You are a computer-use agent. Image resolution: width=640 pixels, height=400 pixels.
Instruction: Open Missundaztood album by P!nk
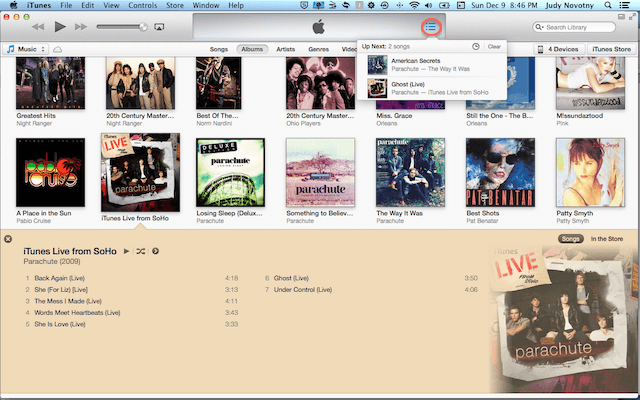[x=590, y=83]
